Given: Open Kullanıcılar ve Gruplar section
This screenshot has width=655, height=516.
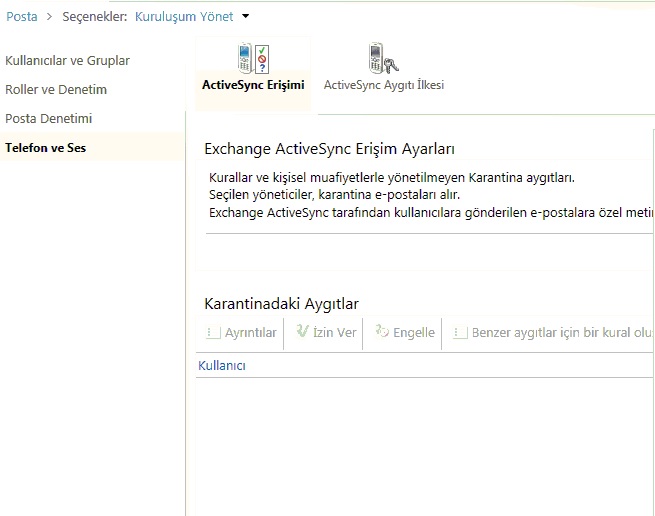Looking at the screenshot, I should tap(67, 61).
